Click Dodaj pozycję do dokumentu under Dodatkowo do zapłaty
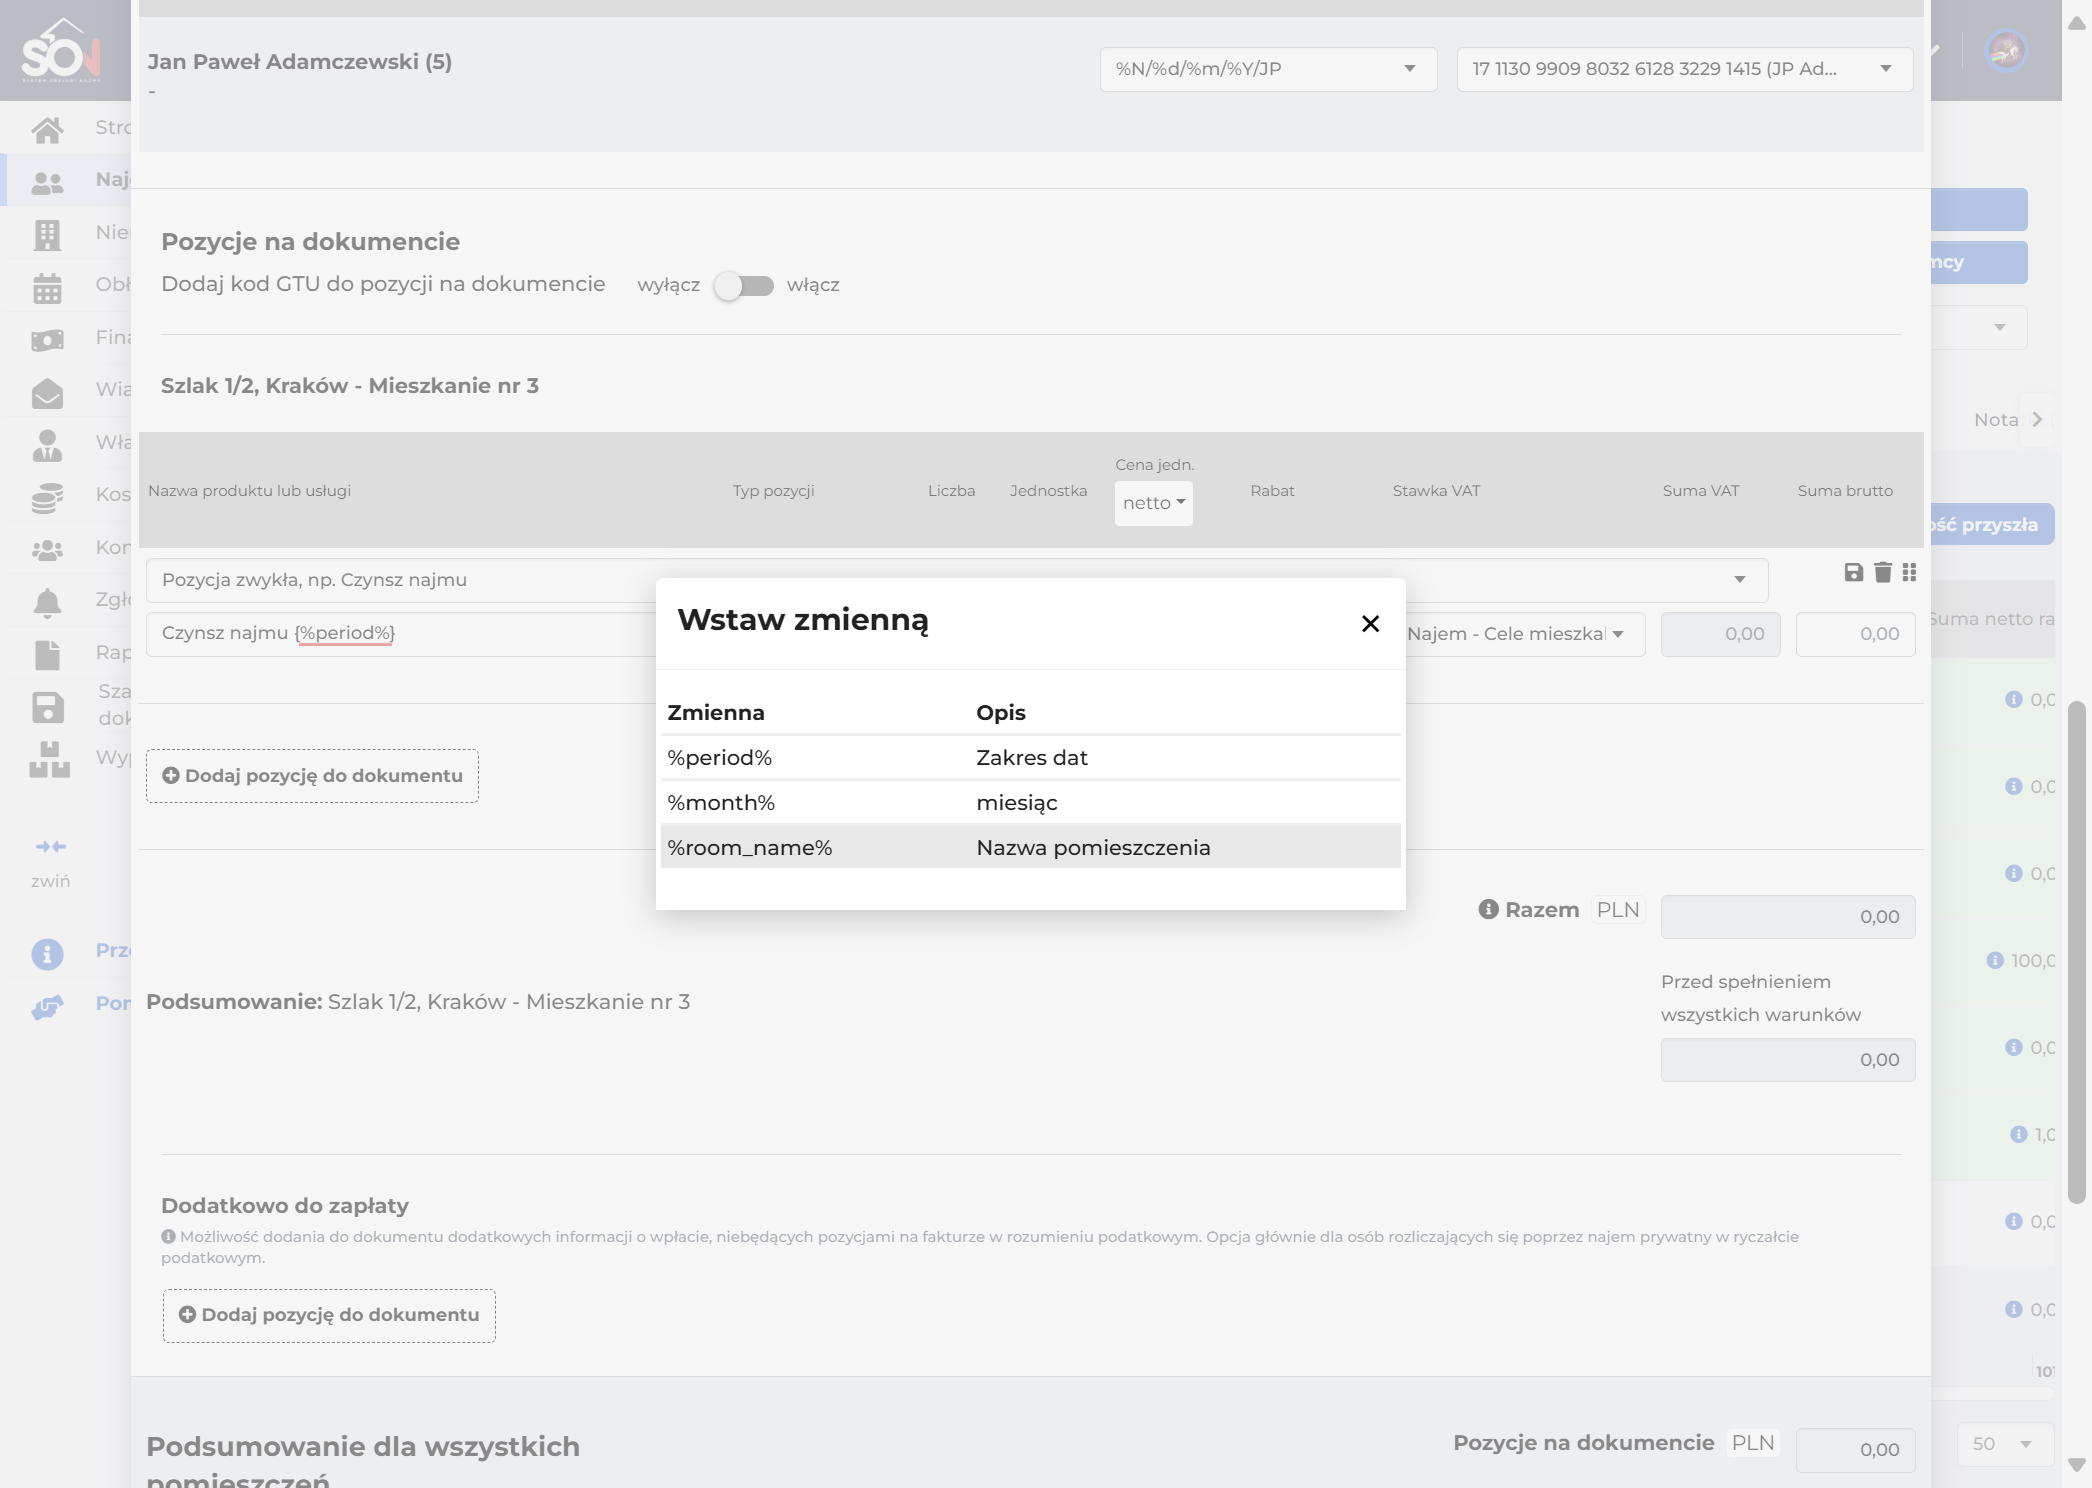2092x1488 pixels. pyautogui.click(x=329, y=1315)
